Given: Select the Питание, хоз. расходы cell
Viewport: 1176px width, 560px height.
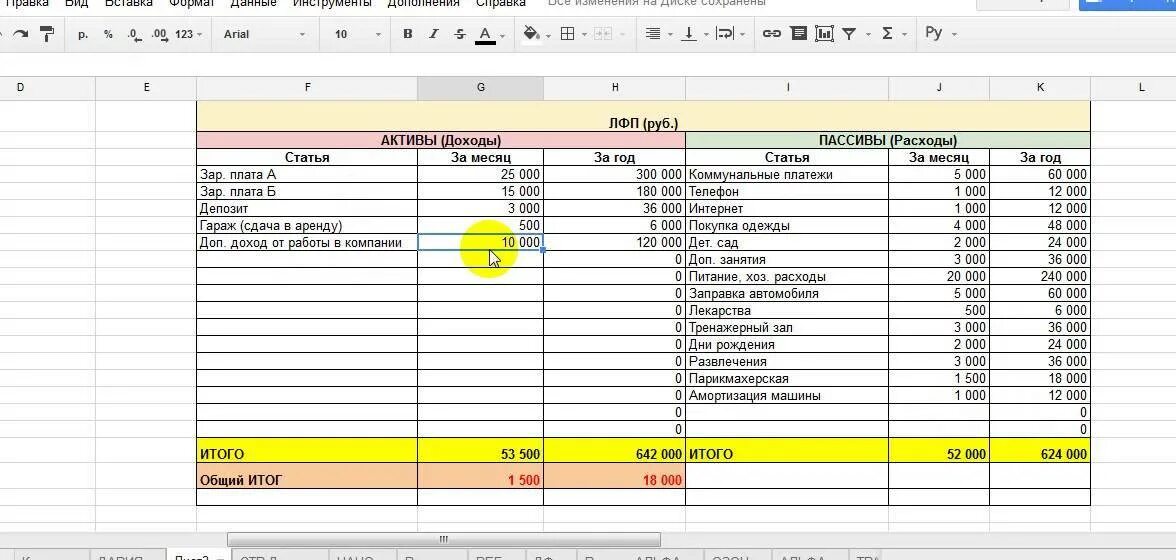Looking at the screenshot, I should click(787, 277).
